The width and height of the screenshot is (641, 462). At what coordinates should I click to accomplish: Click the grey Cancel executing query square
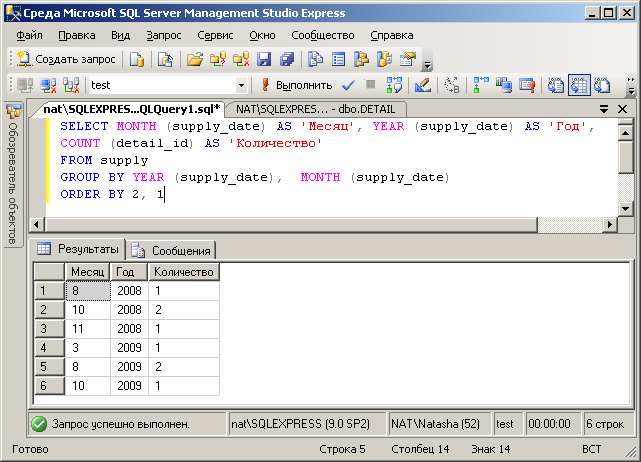click(370, 84)
